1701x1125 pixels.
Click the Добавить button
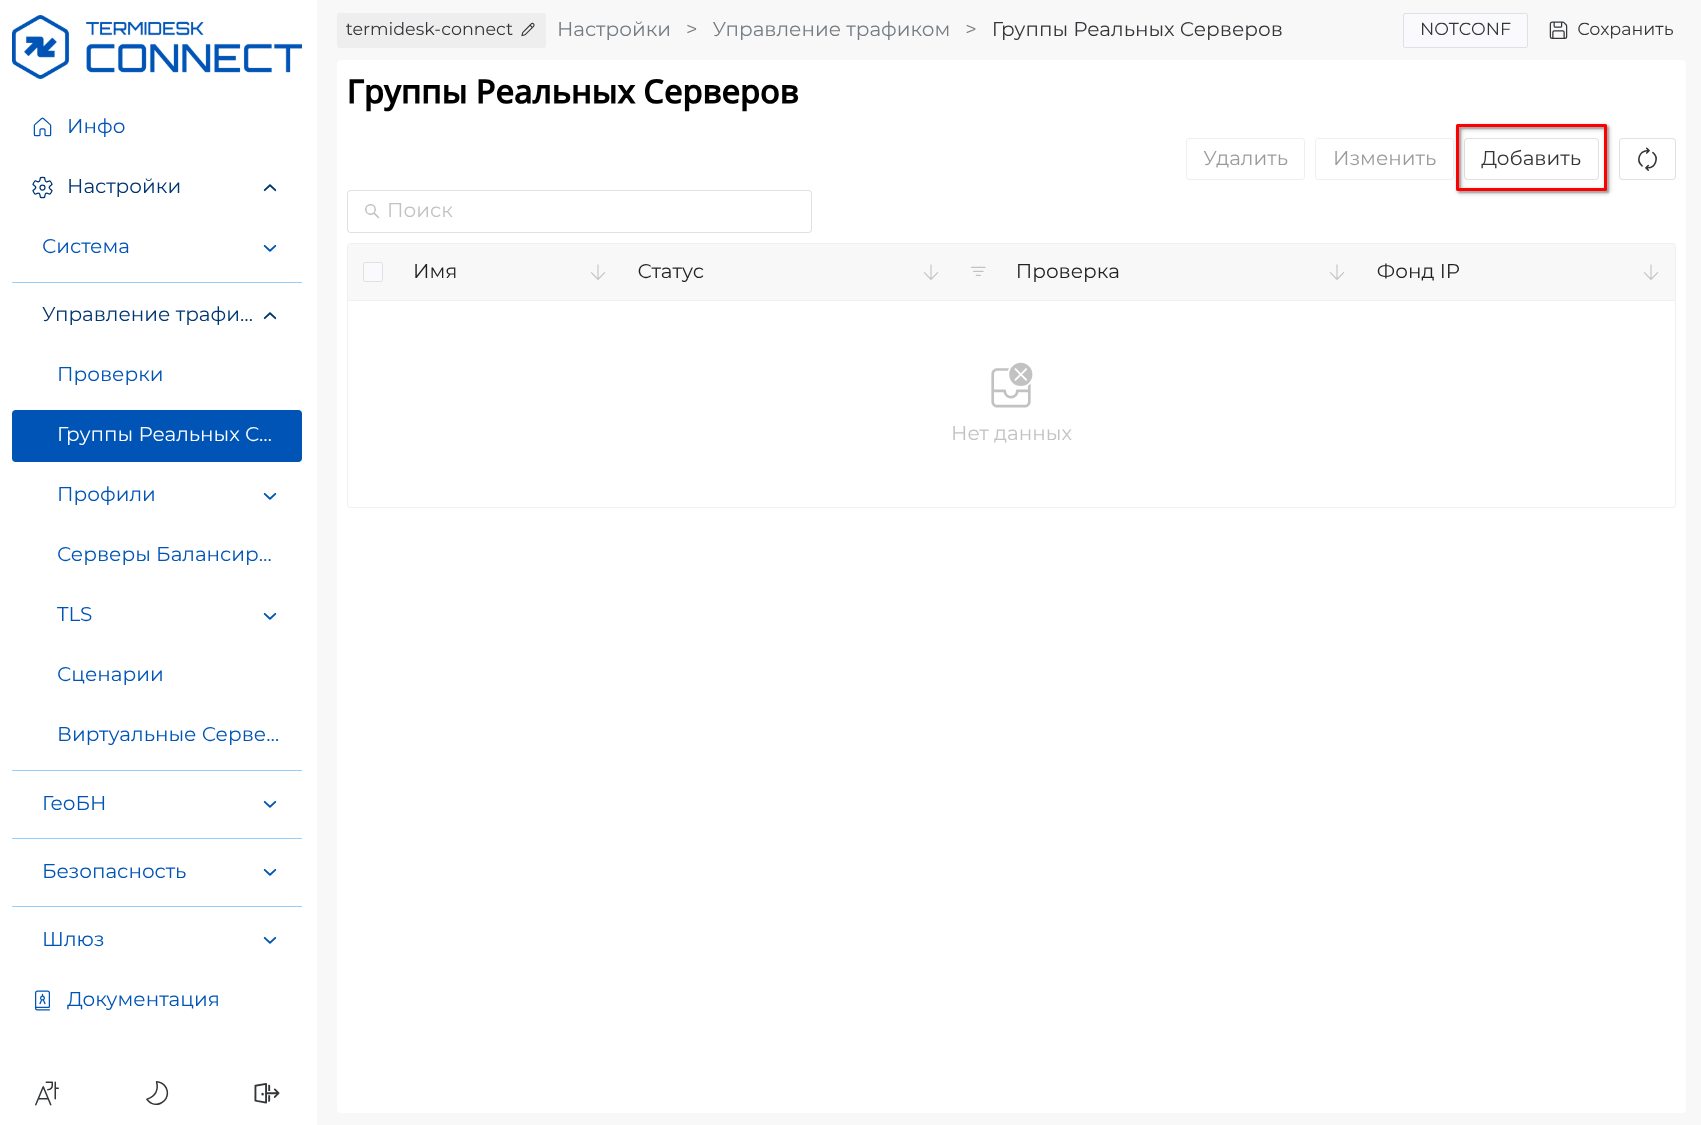pyautogui.click(x=1530, y=159)
